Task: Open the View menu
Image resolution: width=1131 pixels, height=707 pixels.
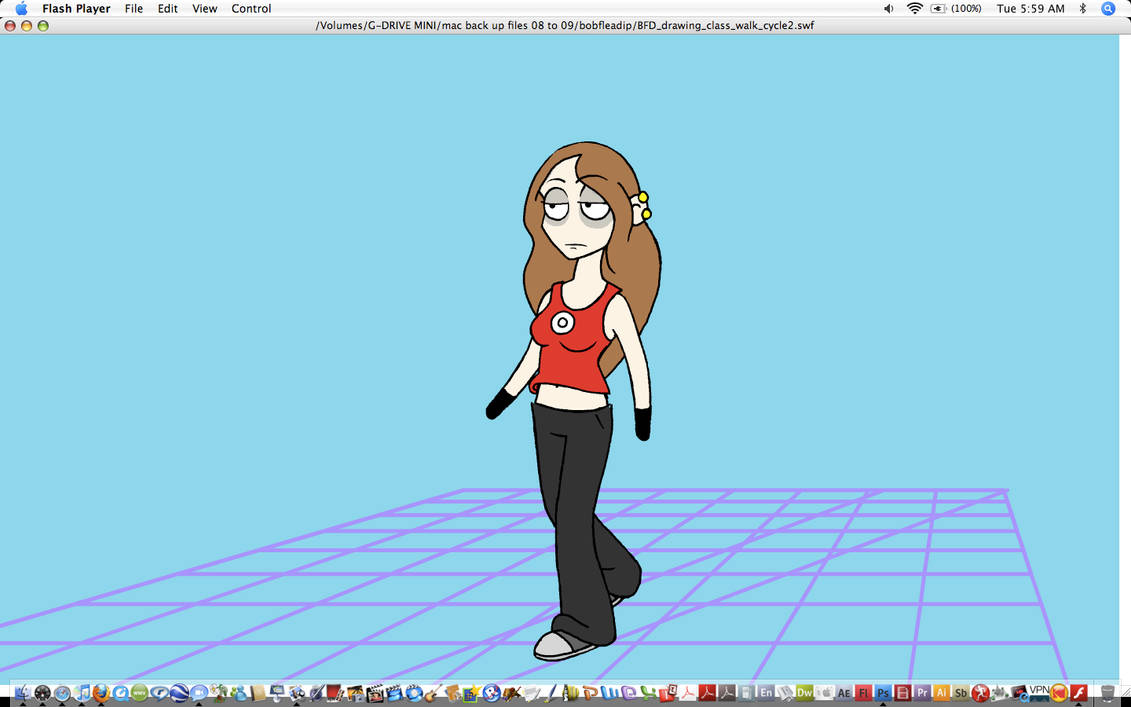Action: click(204, 8)
